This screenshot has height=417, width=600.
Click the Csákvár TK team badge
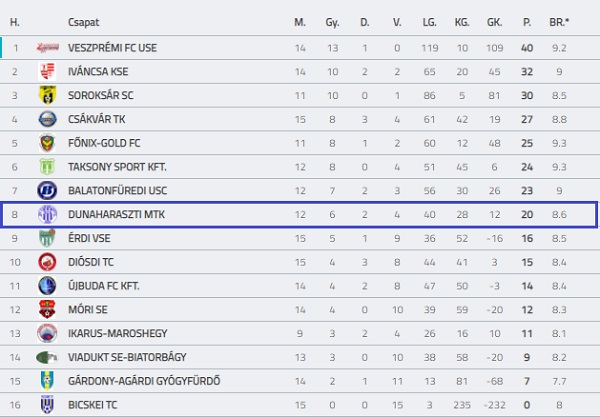[x=46, y=119]
